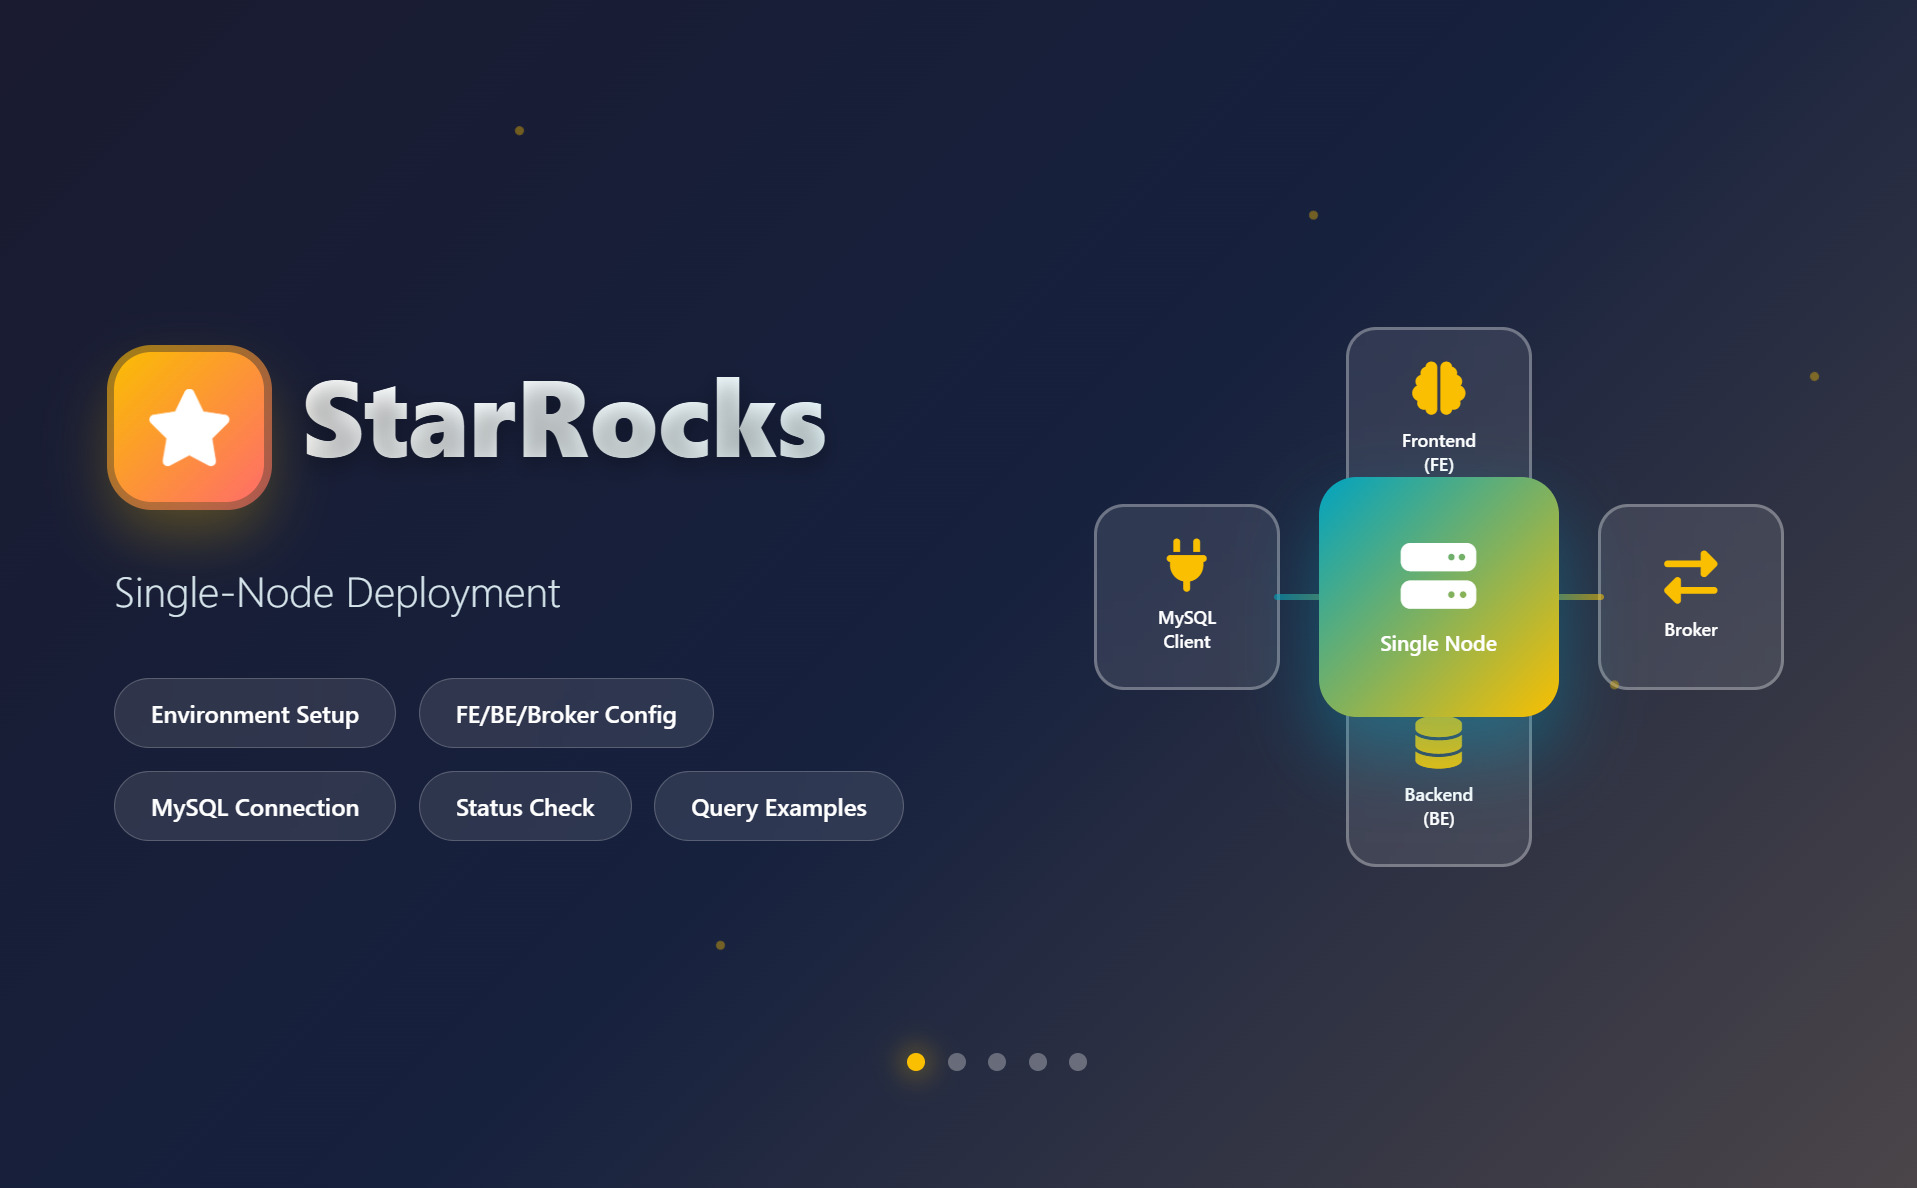The height and width of the screenshot is (1188, 1917).
Task: Open the Status Check section
Action: click(x=524, y=806)
